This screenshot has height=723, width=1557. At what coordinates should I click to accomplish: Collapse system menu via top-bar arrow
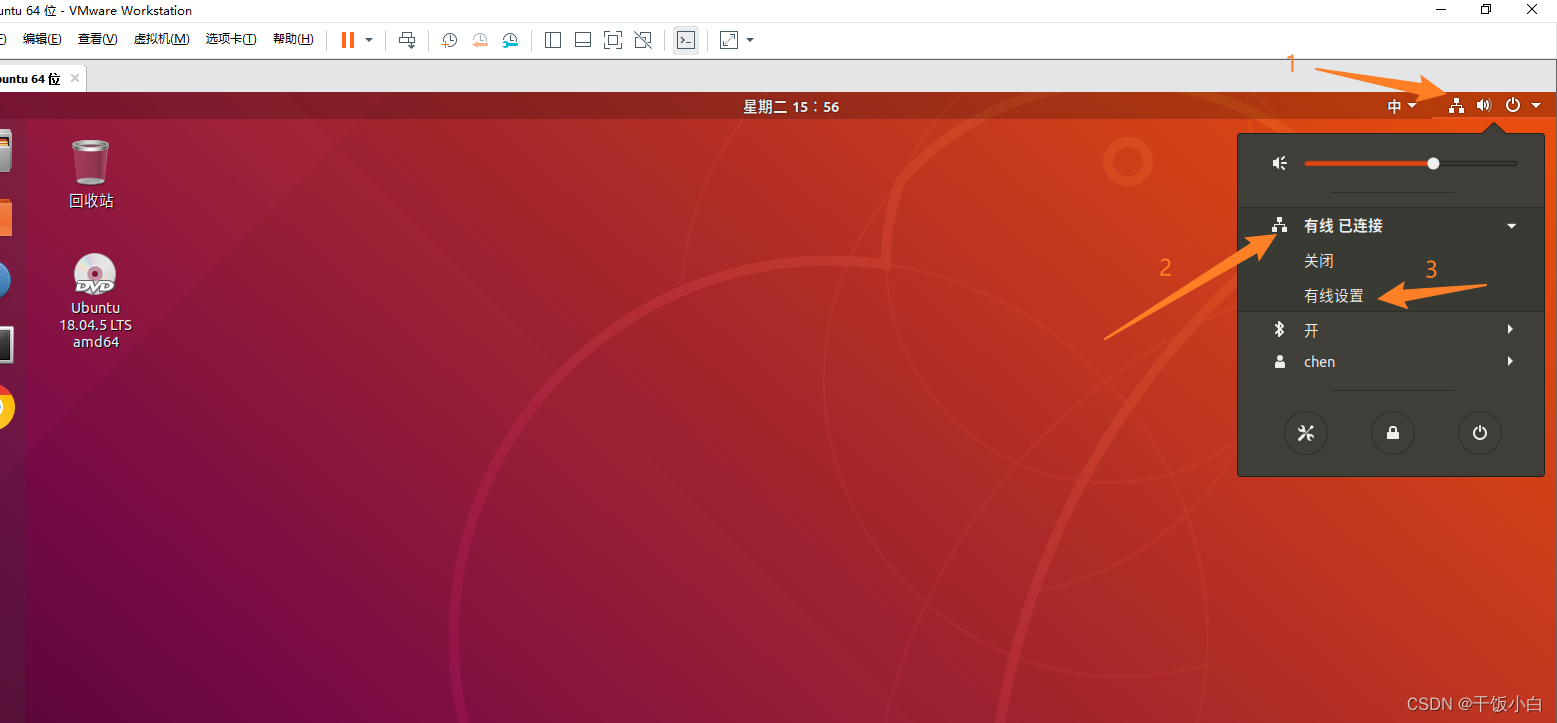[x=1535, y=106]
